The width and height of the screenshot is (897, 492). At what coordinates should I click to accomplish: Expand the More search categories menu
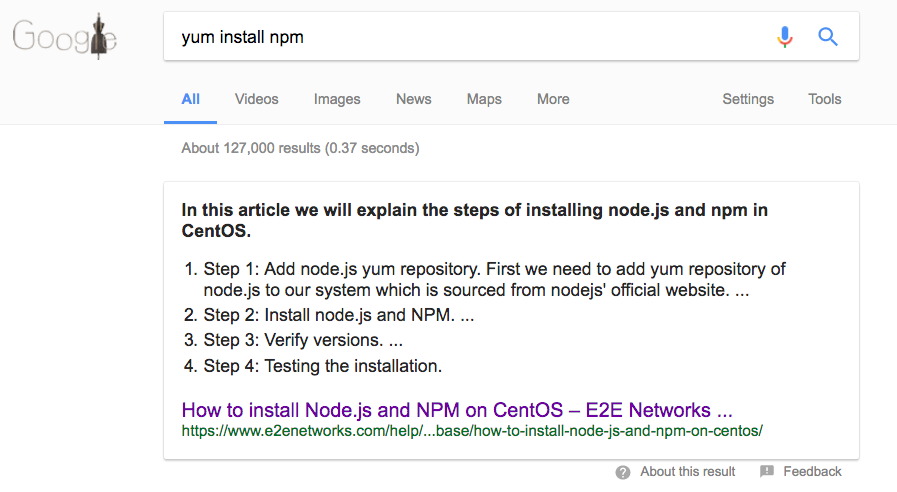[x=553, y=99]
